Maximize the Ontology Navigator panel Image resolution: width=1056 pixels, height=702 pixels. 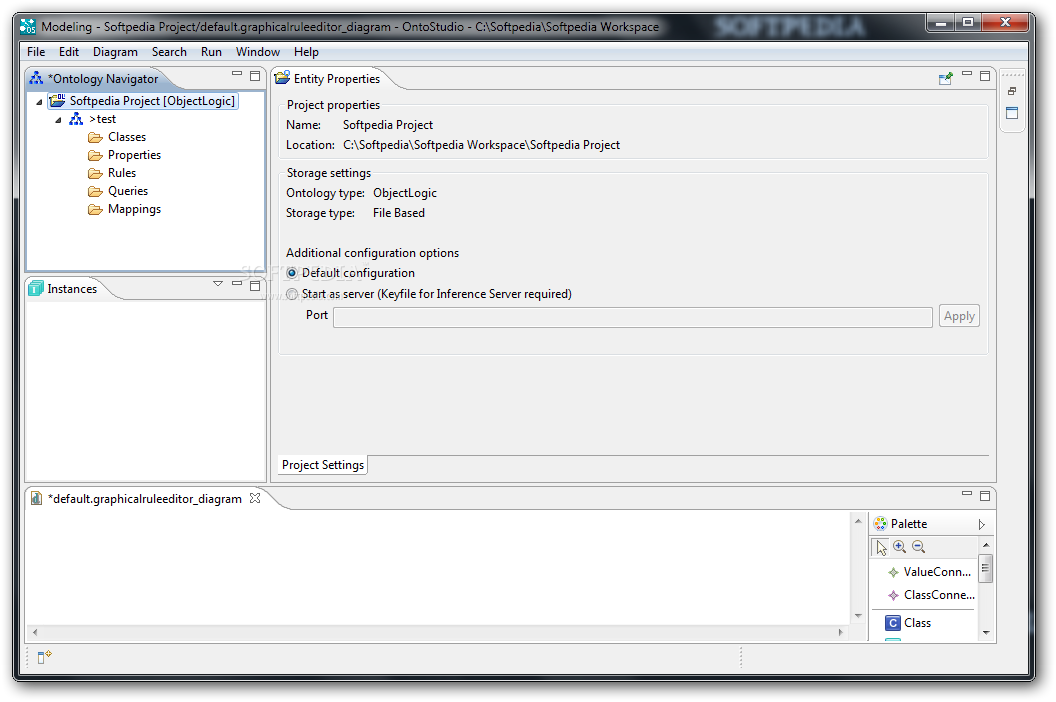[255, 76]
